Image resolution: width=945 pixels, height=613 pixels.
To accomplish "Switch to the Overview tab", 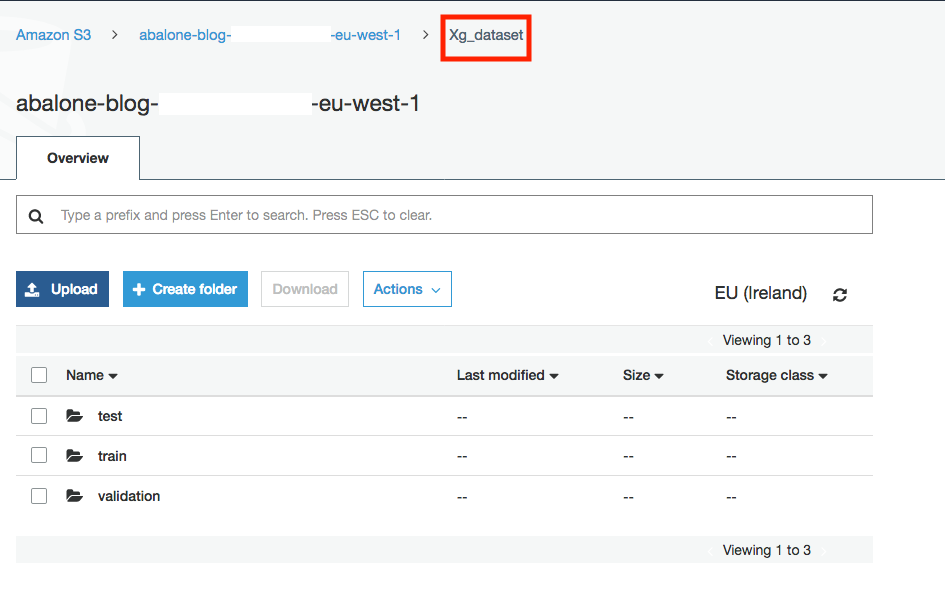I will pyautogui.click(x=78, y=158).
